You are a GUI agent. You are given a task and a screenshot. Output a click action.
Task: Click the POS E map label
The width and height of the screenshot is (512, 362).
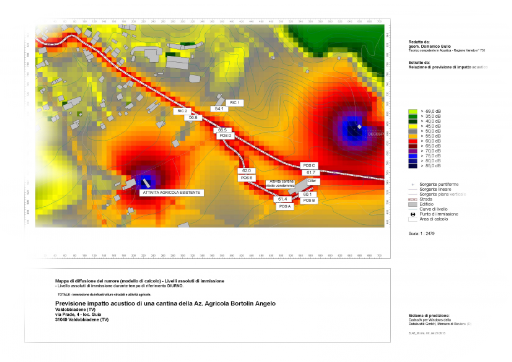[247, 178]
